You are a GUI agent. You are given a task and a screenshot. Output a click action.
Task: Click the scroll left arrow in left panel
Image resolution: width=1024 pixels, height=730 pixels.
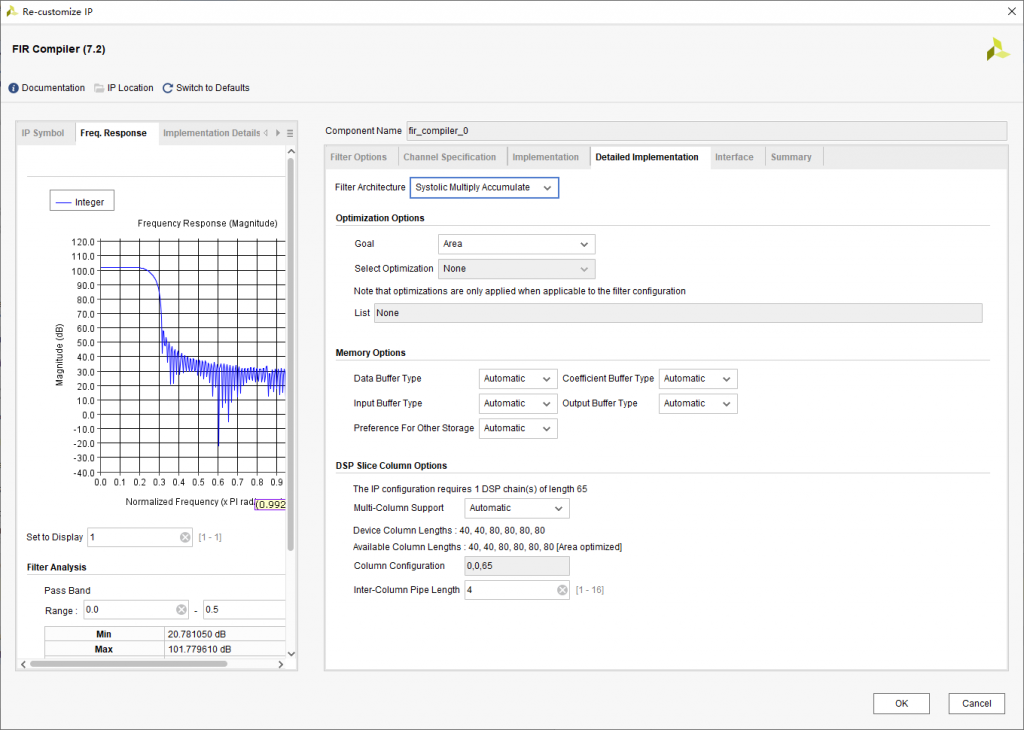[x=23, y=665]
